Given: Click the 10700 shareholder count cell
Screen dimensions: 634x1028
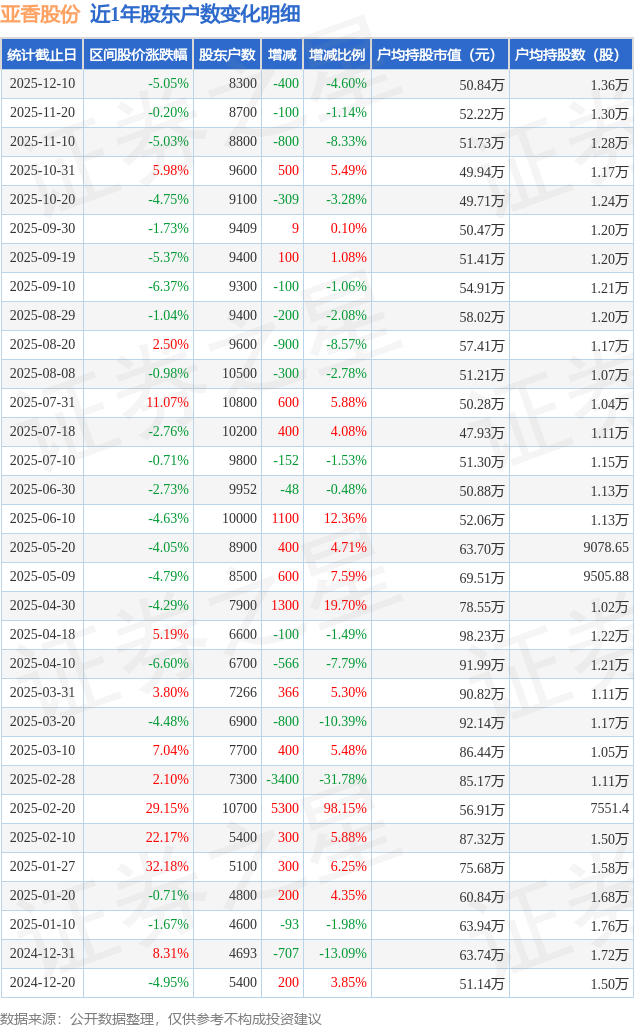Looking at the screenshot, I should click(240, 808).
